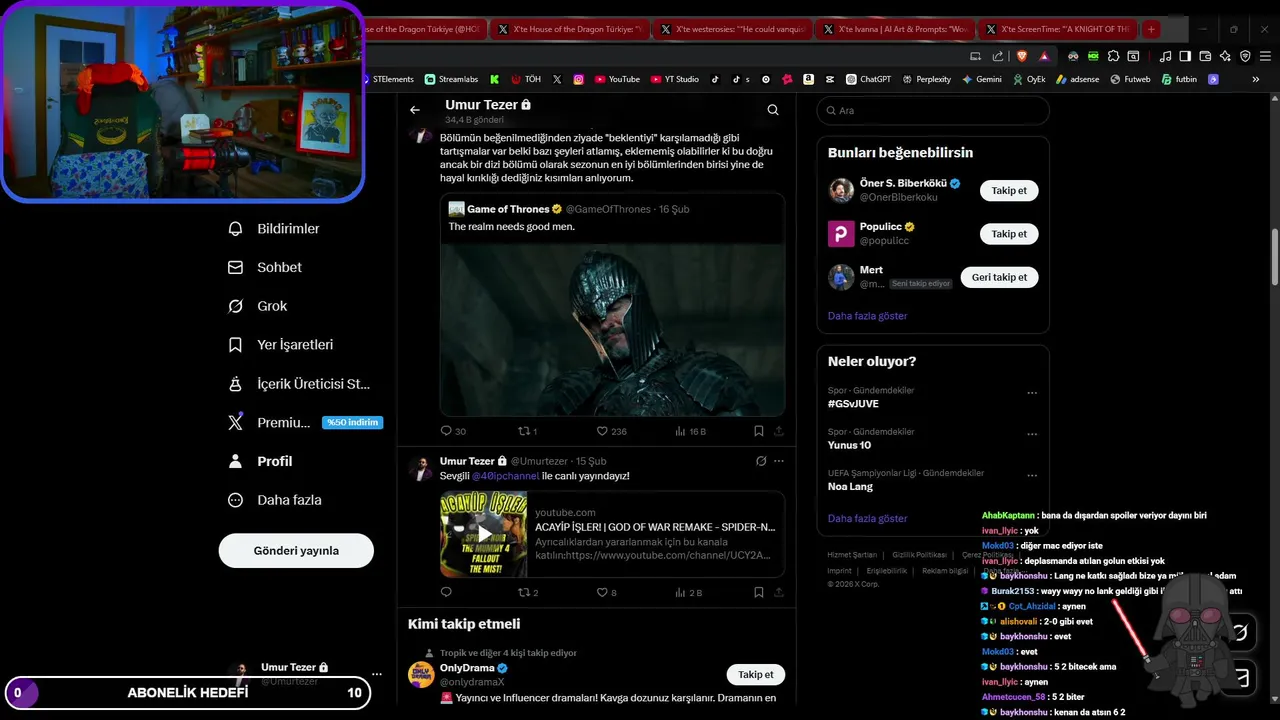Show more suggestions under Bunları beğenebilirsin
This screenshot has height=720, width=1280.
coord(868,316)
